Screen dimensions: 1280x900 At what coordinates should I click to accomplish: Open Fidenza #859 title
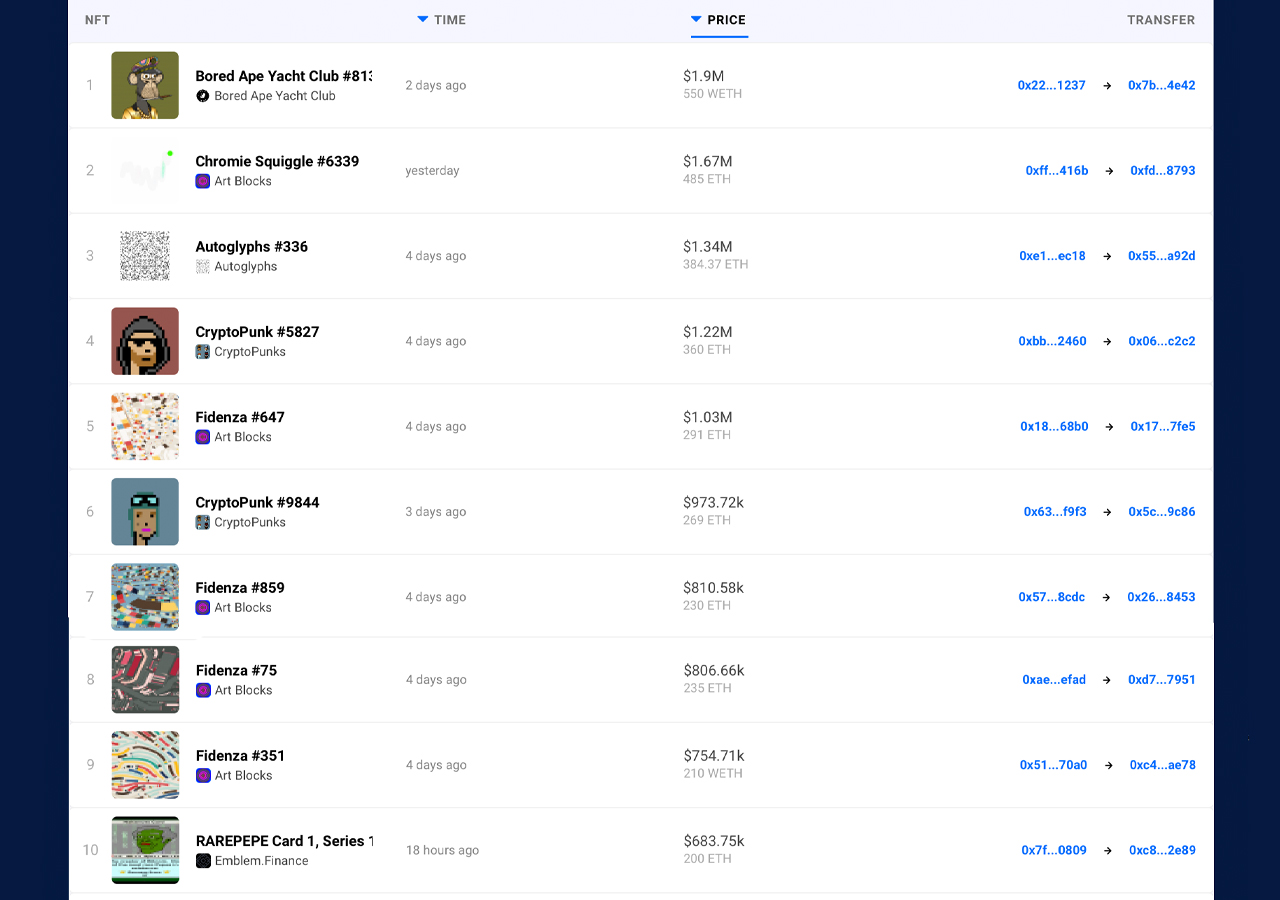click(240, 587)
